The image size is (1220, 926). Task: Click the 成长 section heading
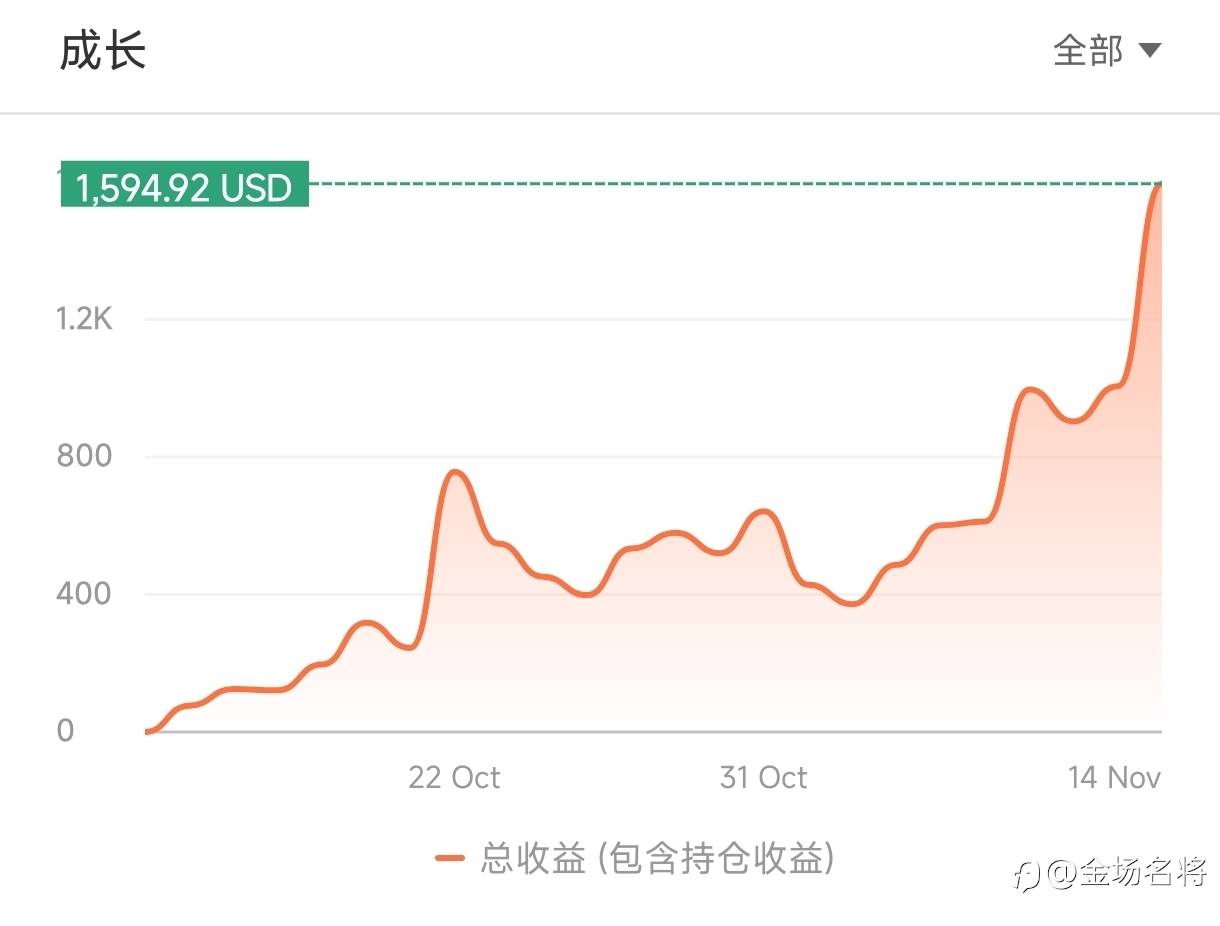point(103,51)
